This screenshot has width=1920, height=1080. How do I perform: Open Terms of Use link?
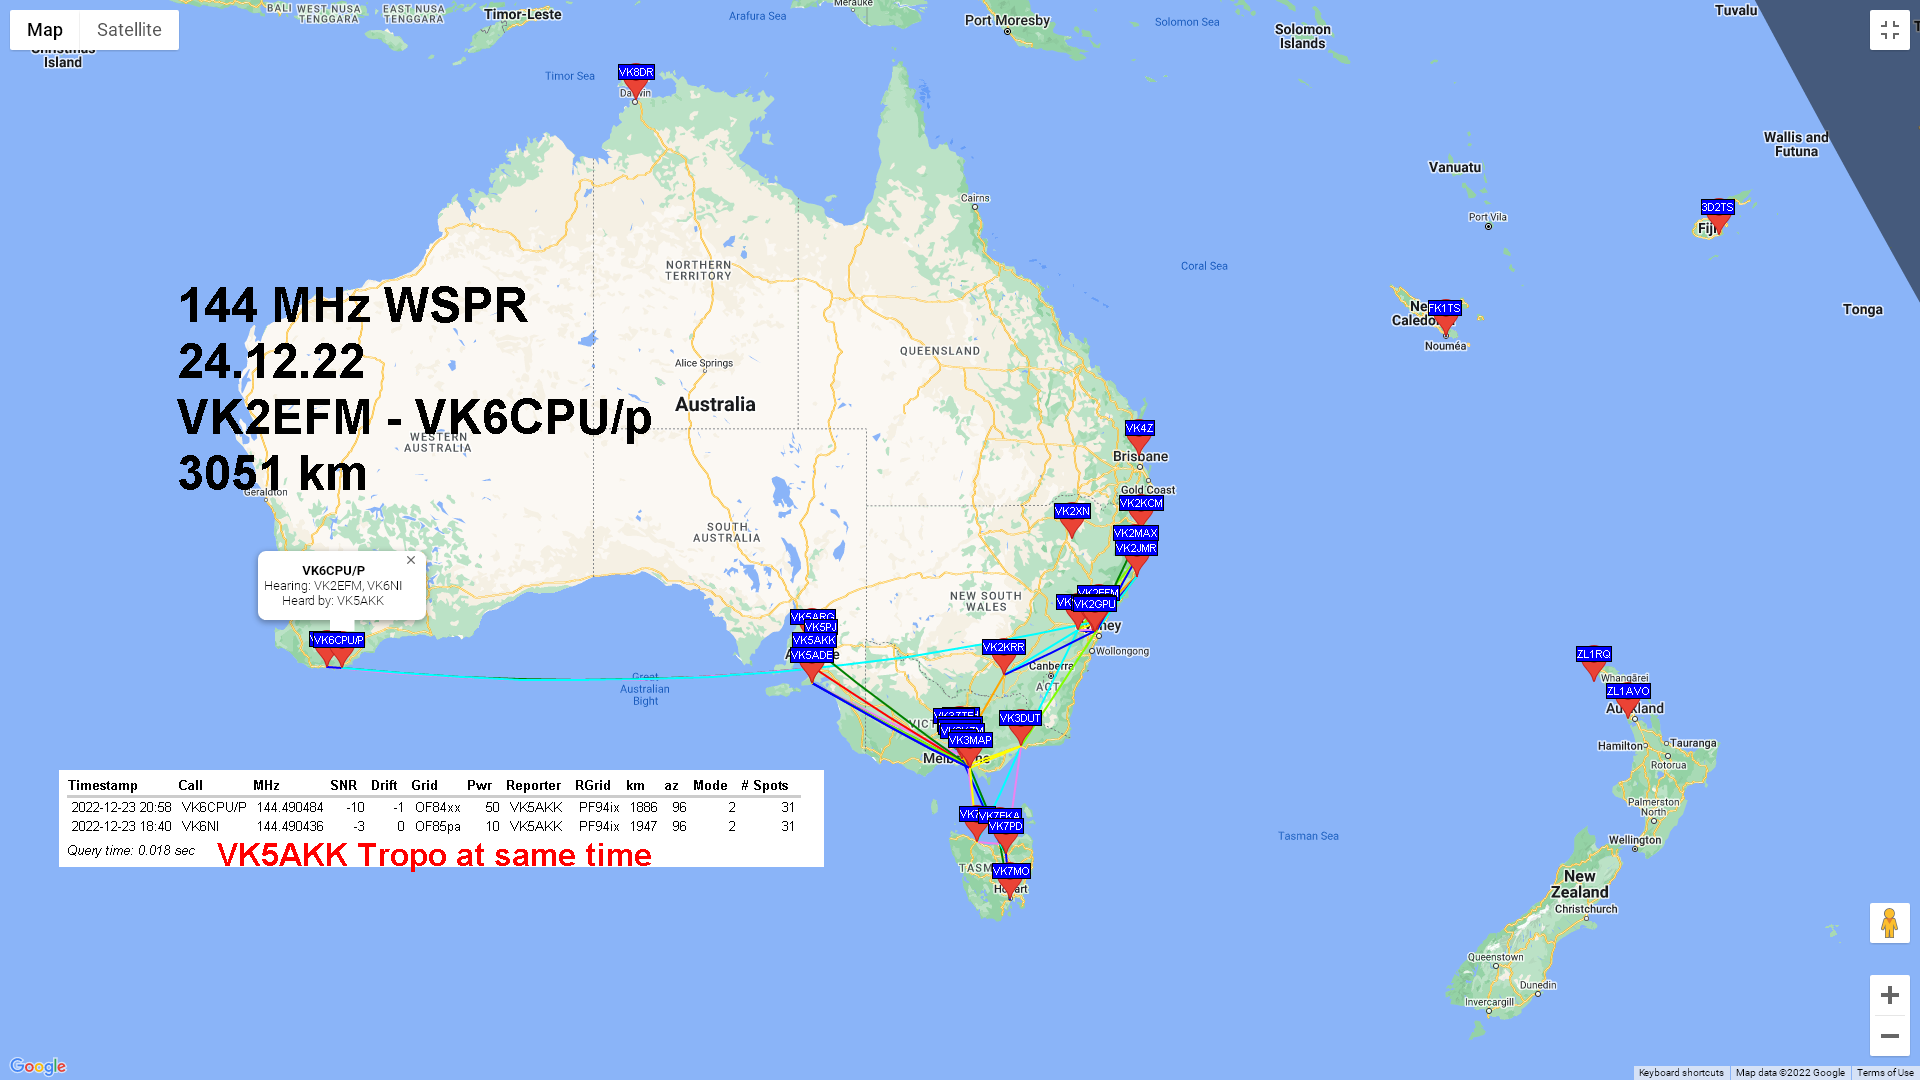1884,1073
